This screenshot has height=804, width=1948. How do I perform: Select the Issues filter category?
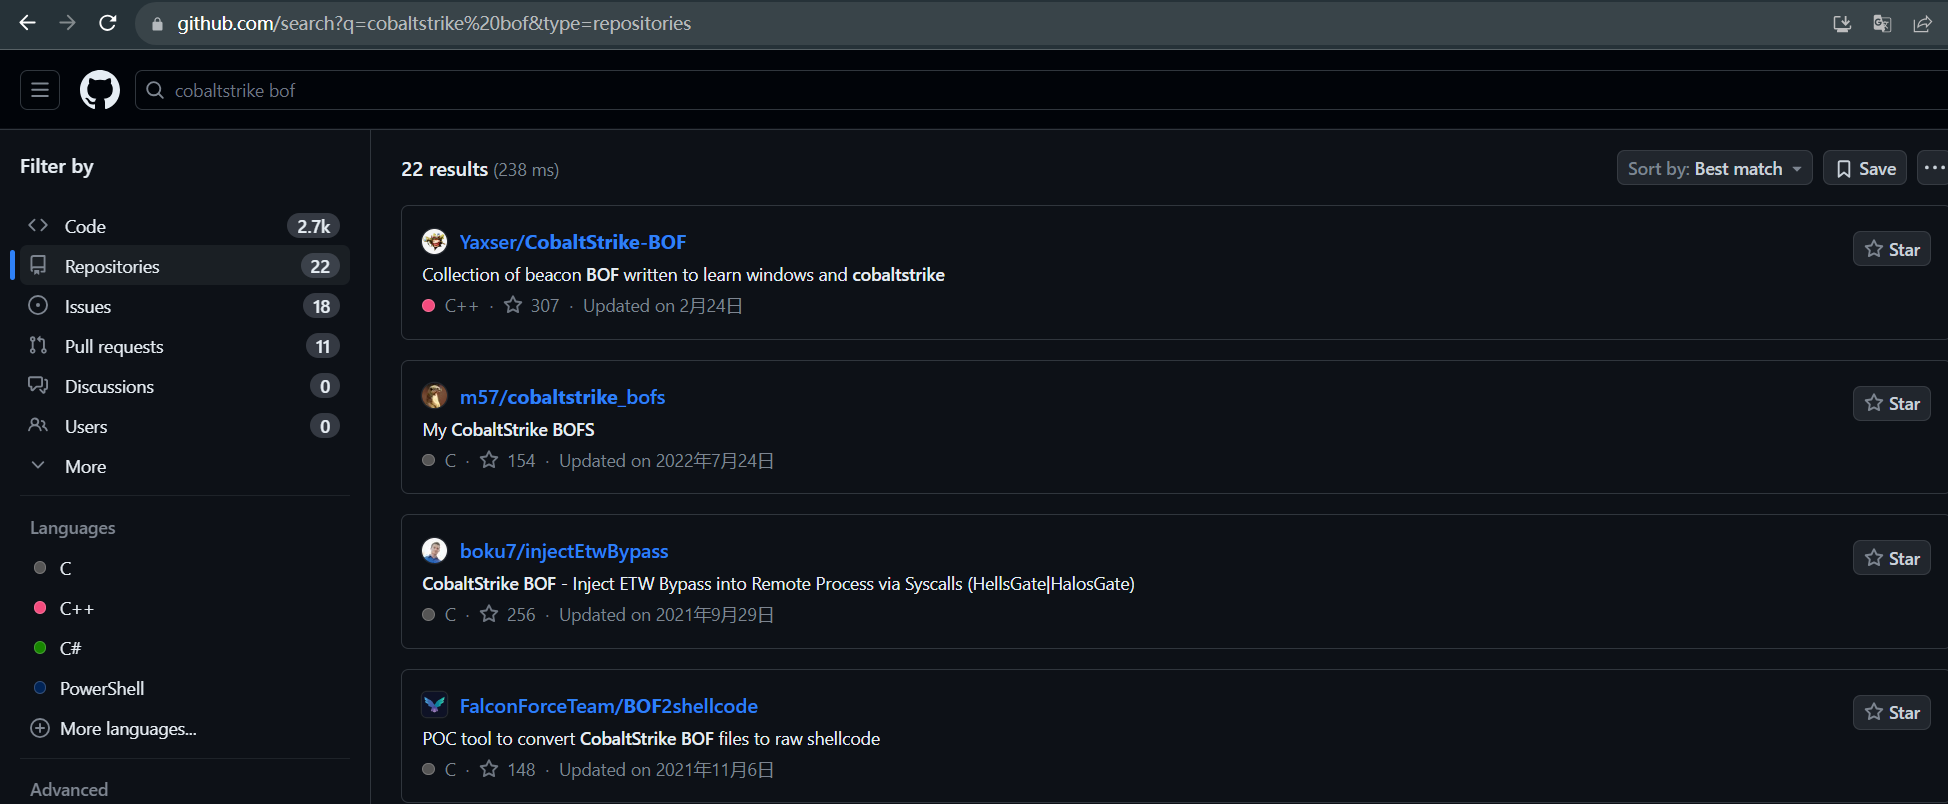(88, 306)
